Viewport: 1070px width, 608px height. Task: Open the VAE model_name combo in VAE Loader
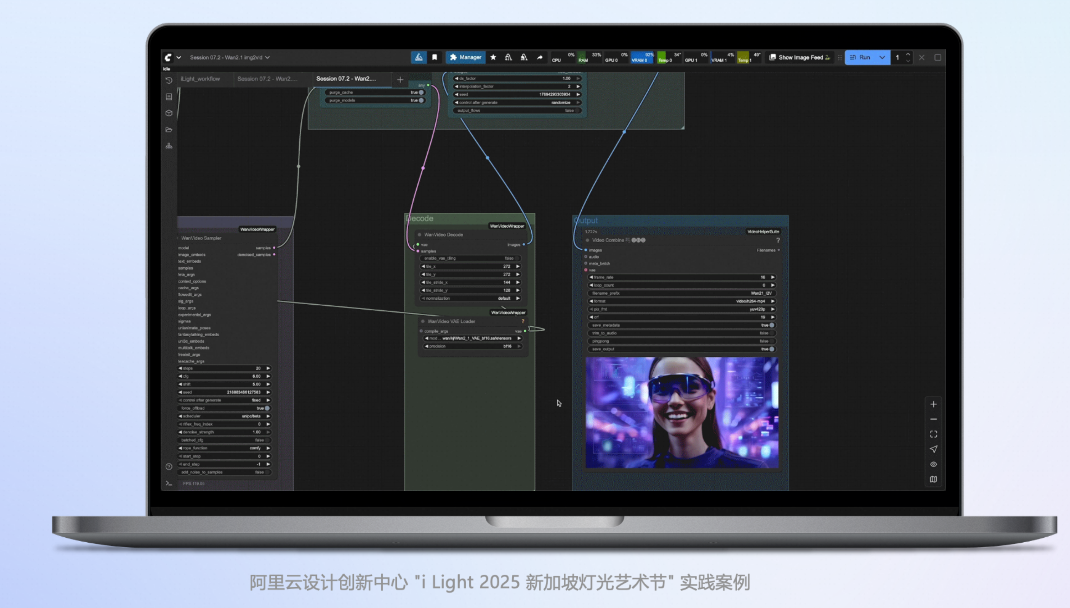click(x=472, y=338)
